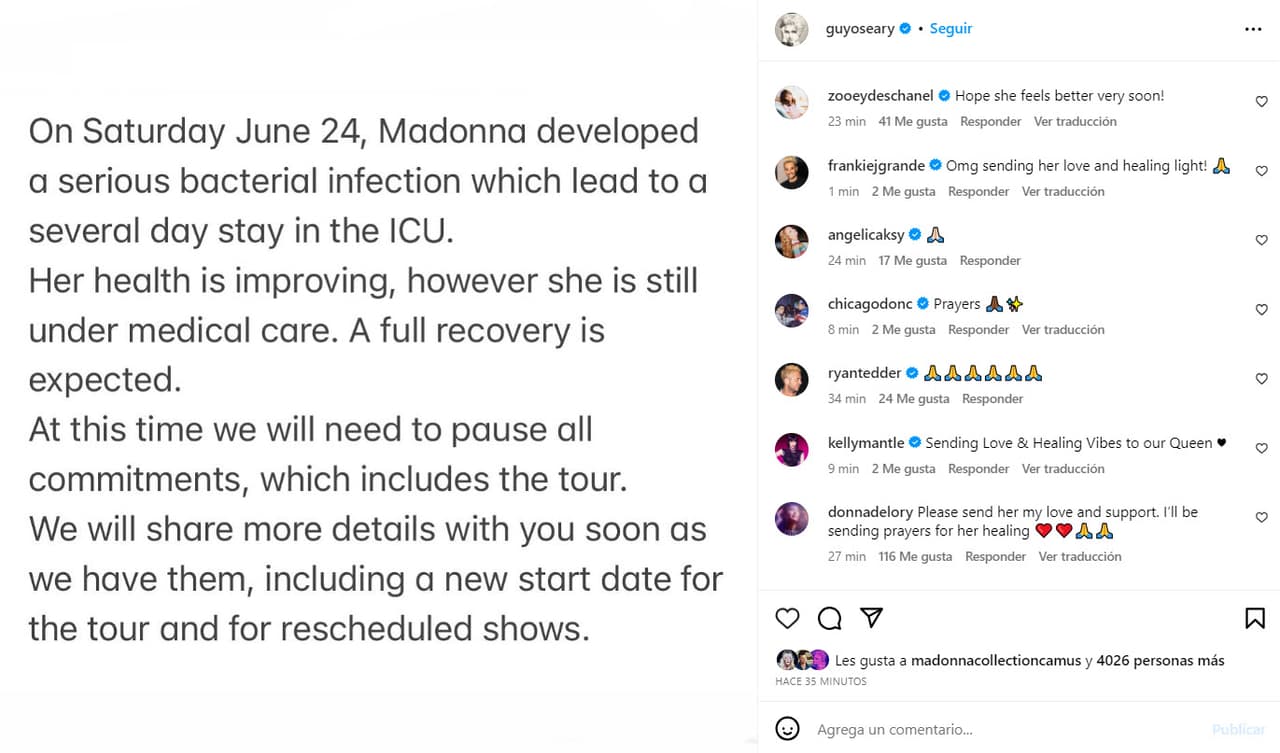Viewport: 1280px width, 753px height.
Task: Reply to angelicaksy via Responder
Action: (x=990, y=260)
